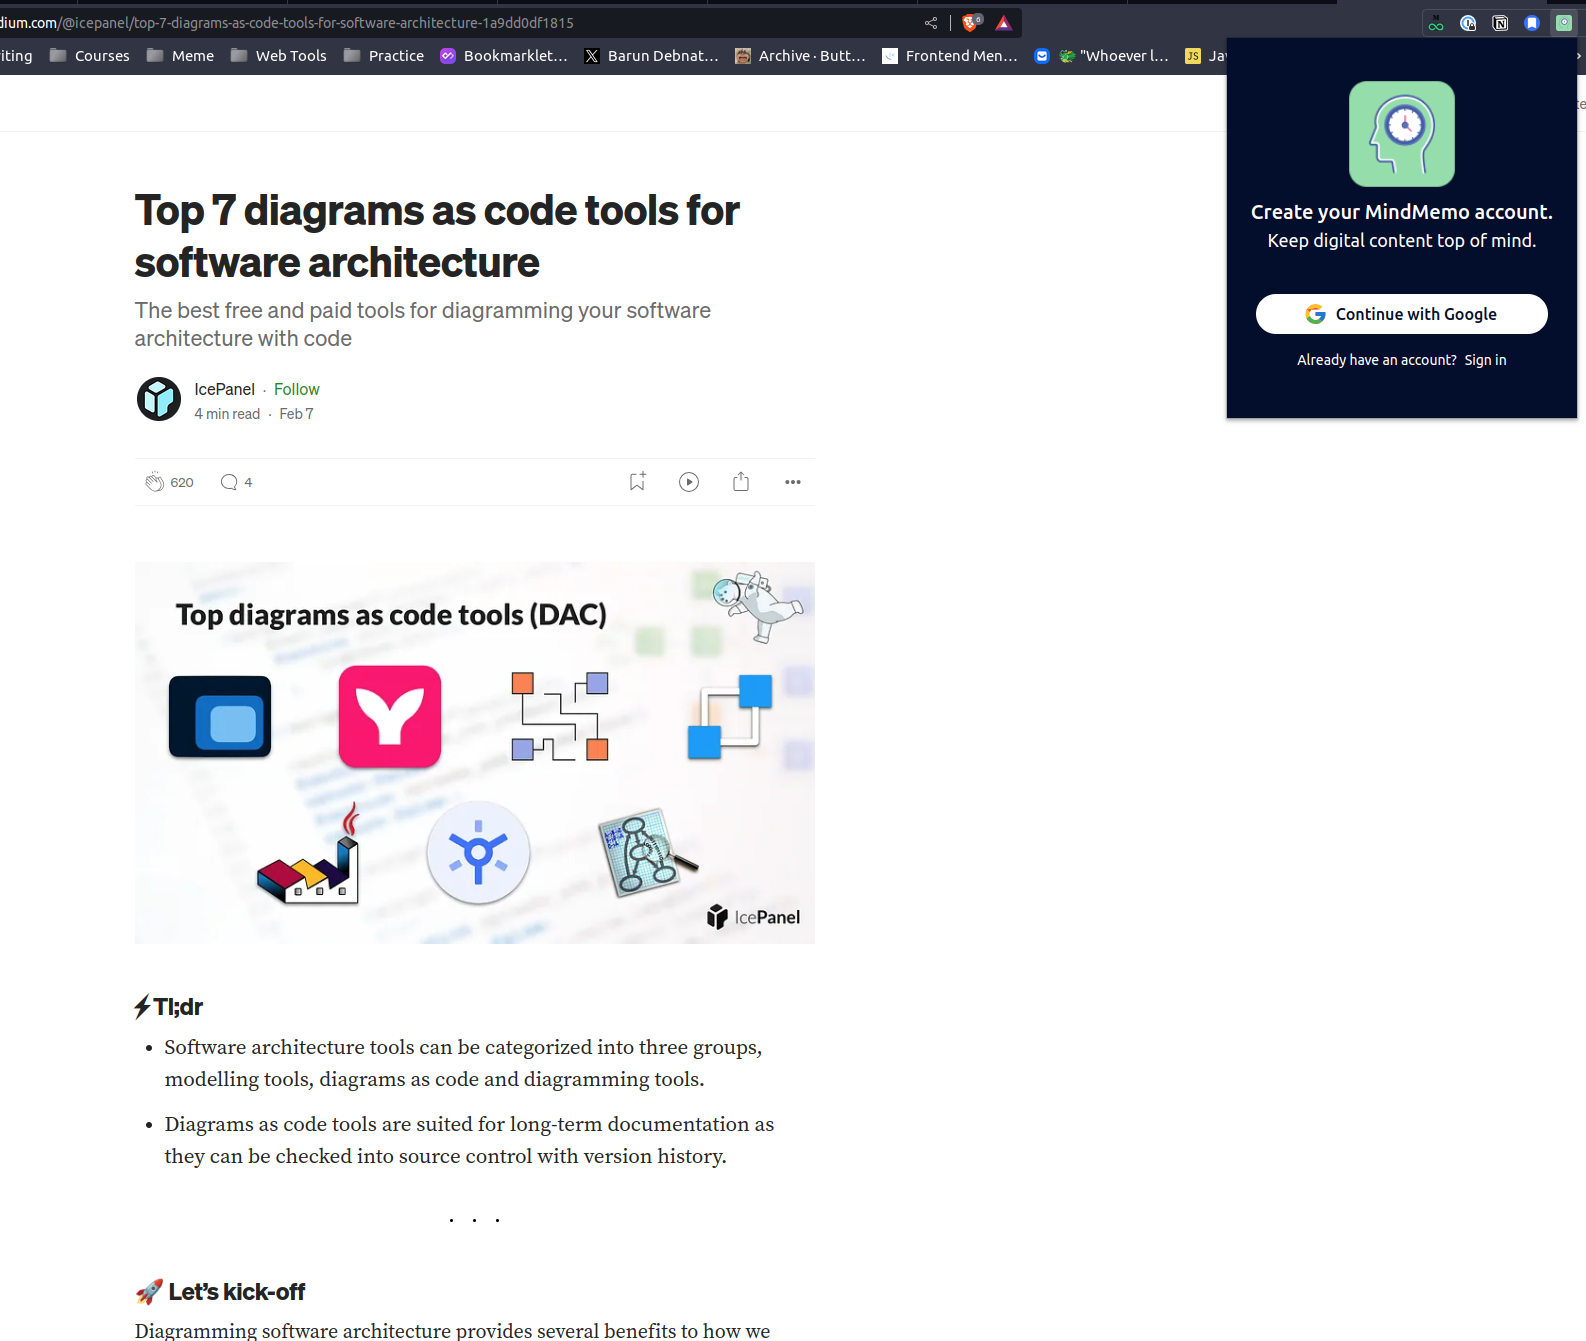Image resolution: width=1586 pixels, height=1341 pixels.
Task: Click the Sign in link
Action: pos(1485,360)
